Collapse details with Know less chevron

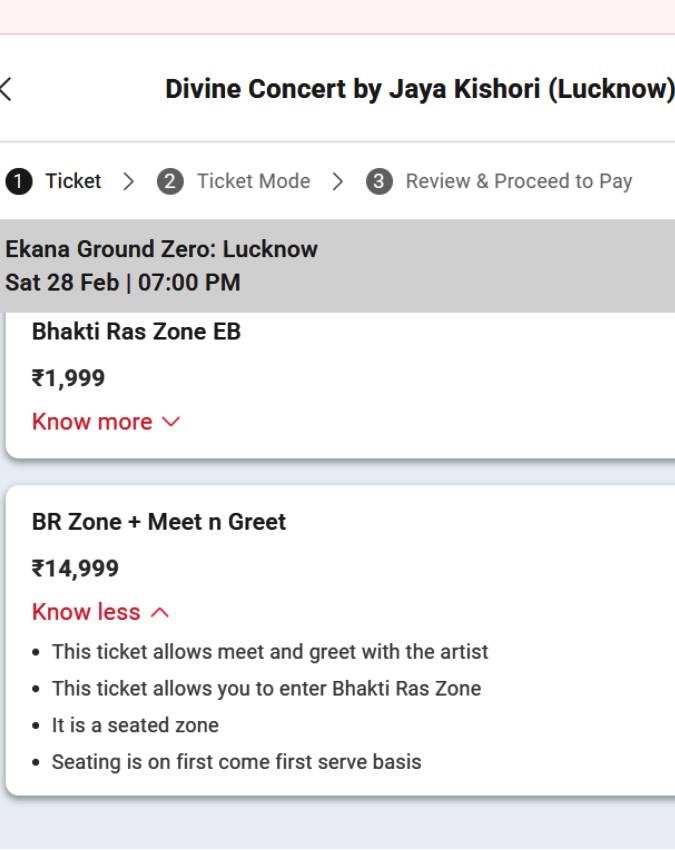click(160, 612)
